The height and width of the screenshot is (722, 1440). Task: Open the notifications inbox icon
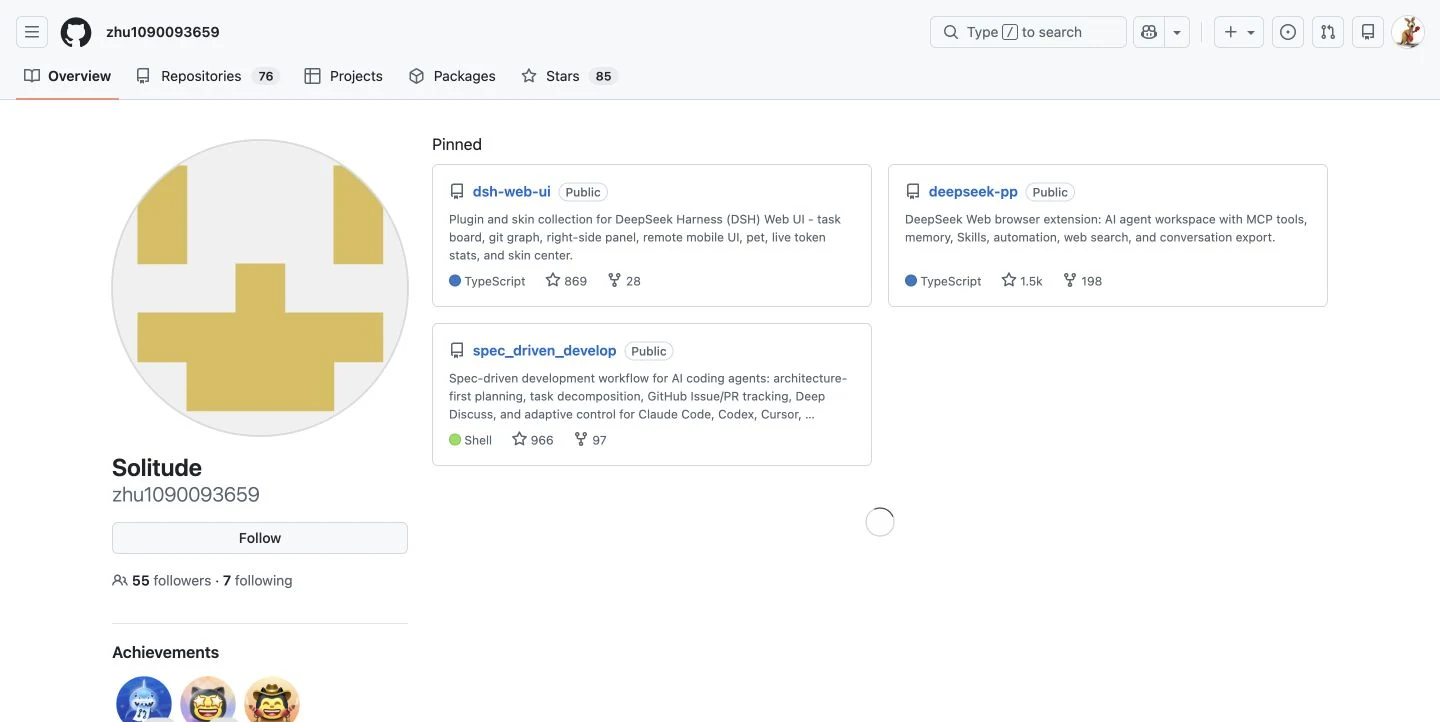pos(1368,32)
